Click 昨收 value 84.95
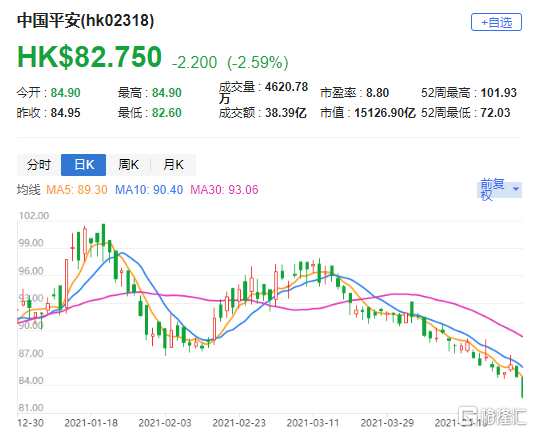Viewport: 533px width, 433px height. coord(66,113)
